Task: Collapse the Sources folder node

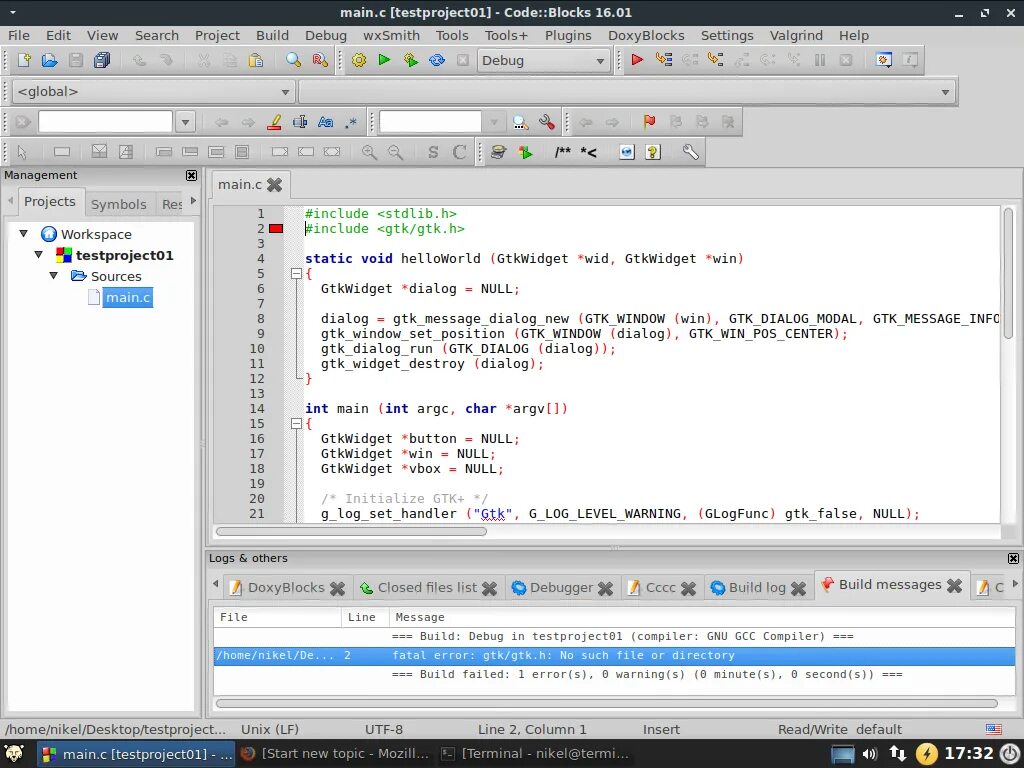Action: (x=54, y=276)
